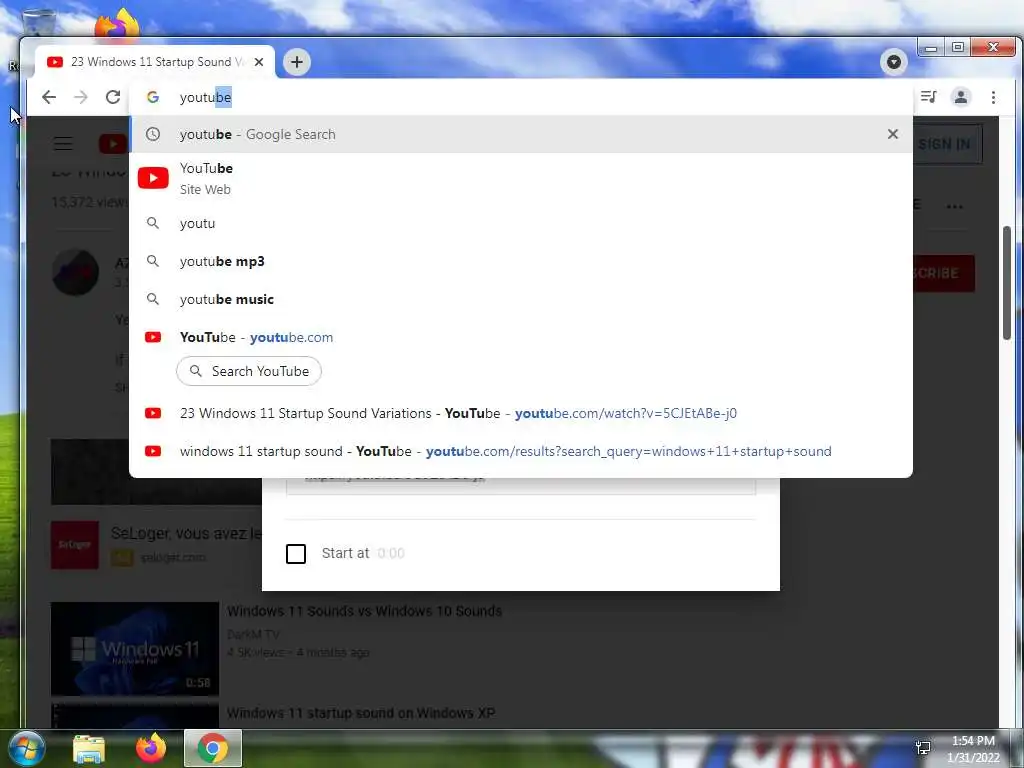Click the forward navigation arrow
The width and height of the screenshot is (1024, 768).
coord(80,97)
